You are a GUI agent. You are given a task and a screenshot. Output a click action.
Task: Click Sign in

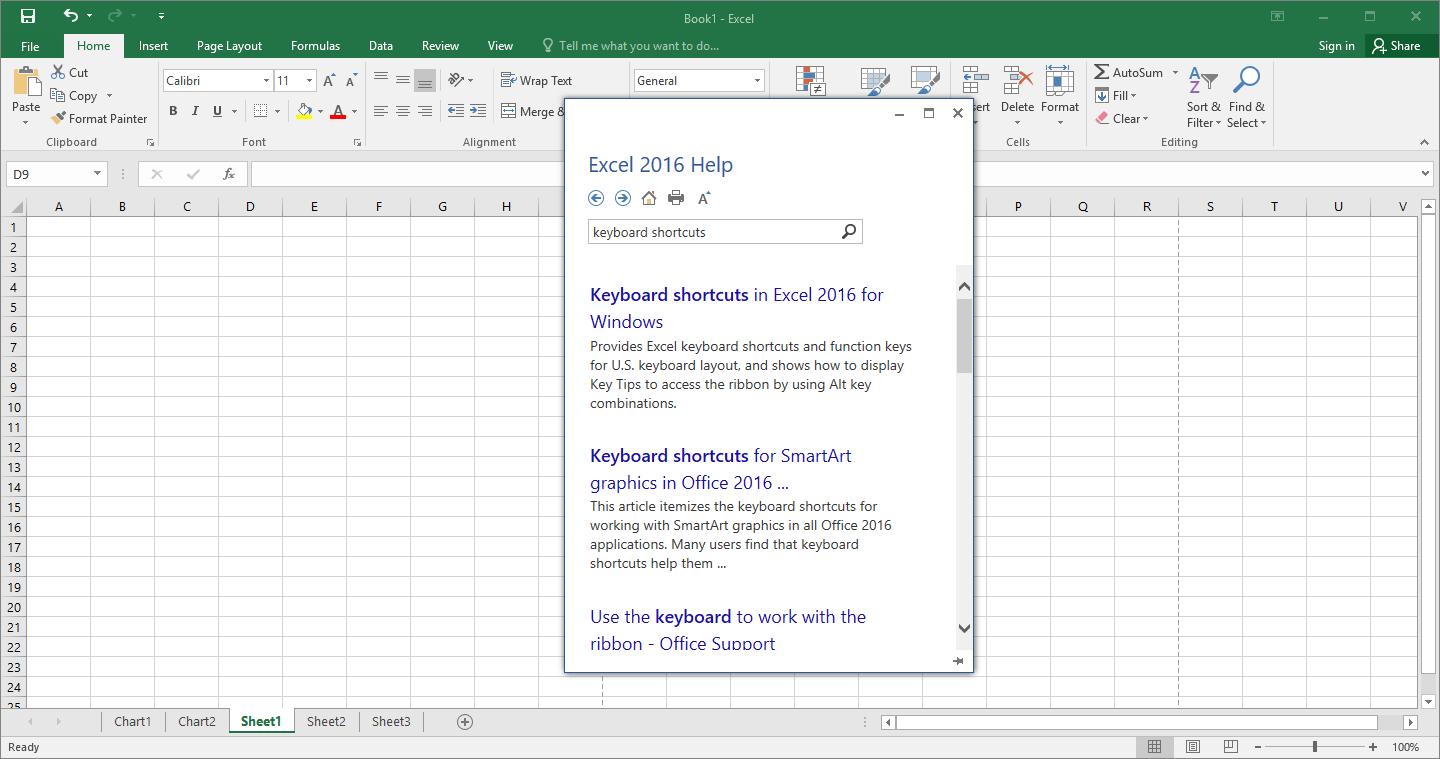tap(1336, 46)
